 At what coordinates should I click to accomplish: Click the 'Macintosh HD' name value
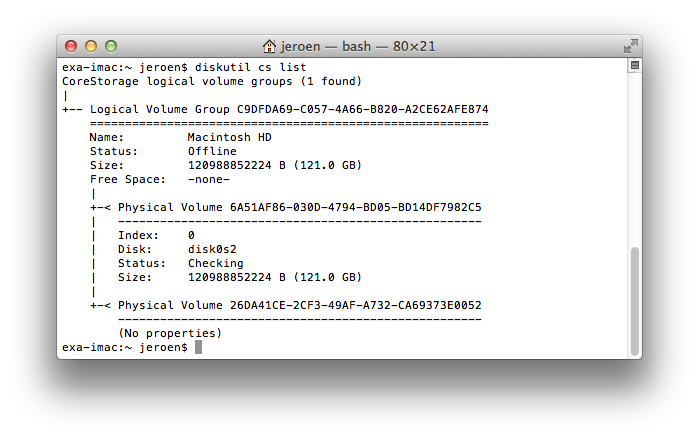click(x=230, y=137)
